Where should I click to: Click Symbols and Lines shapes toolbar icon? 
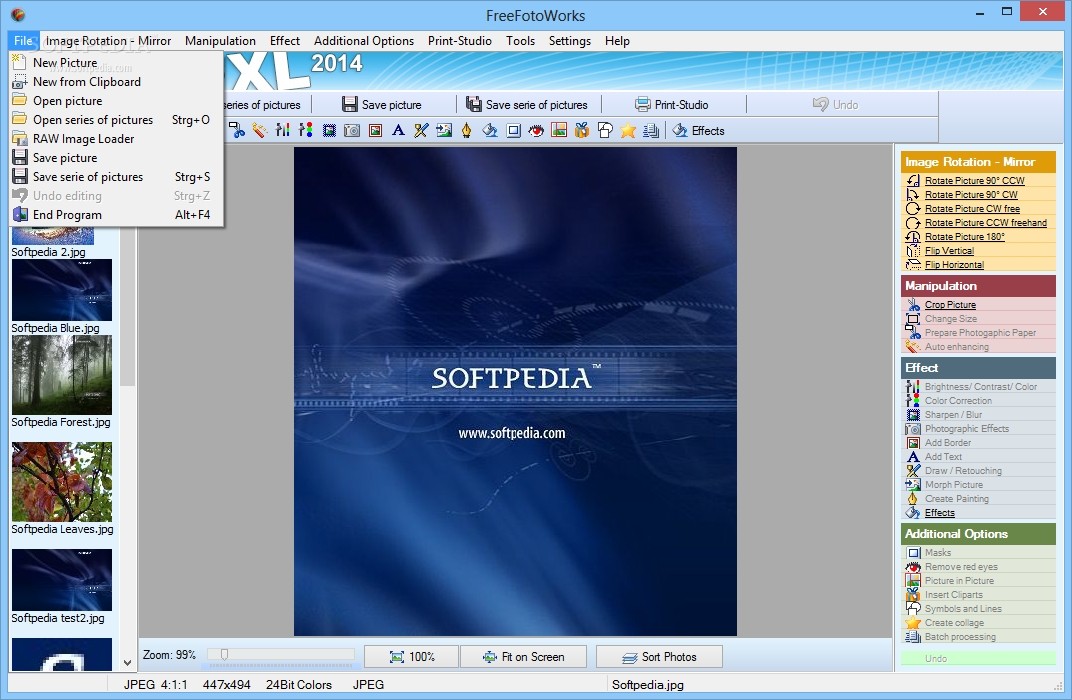pos(605,130)
